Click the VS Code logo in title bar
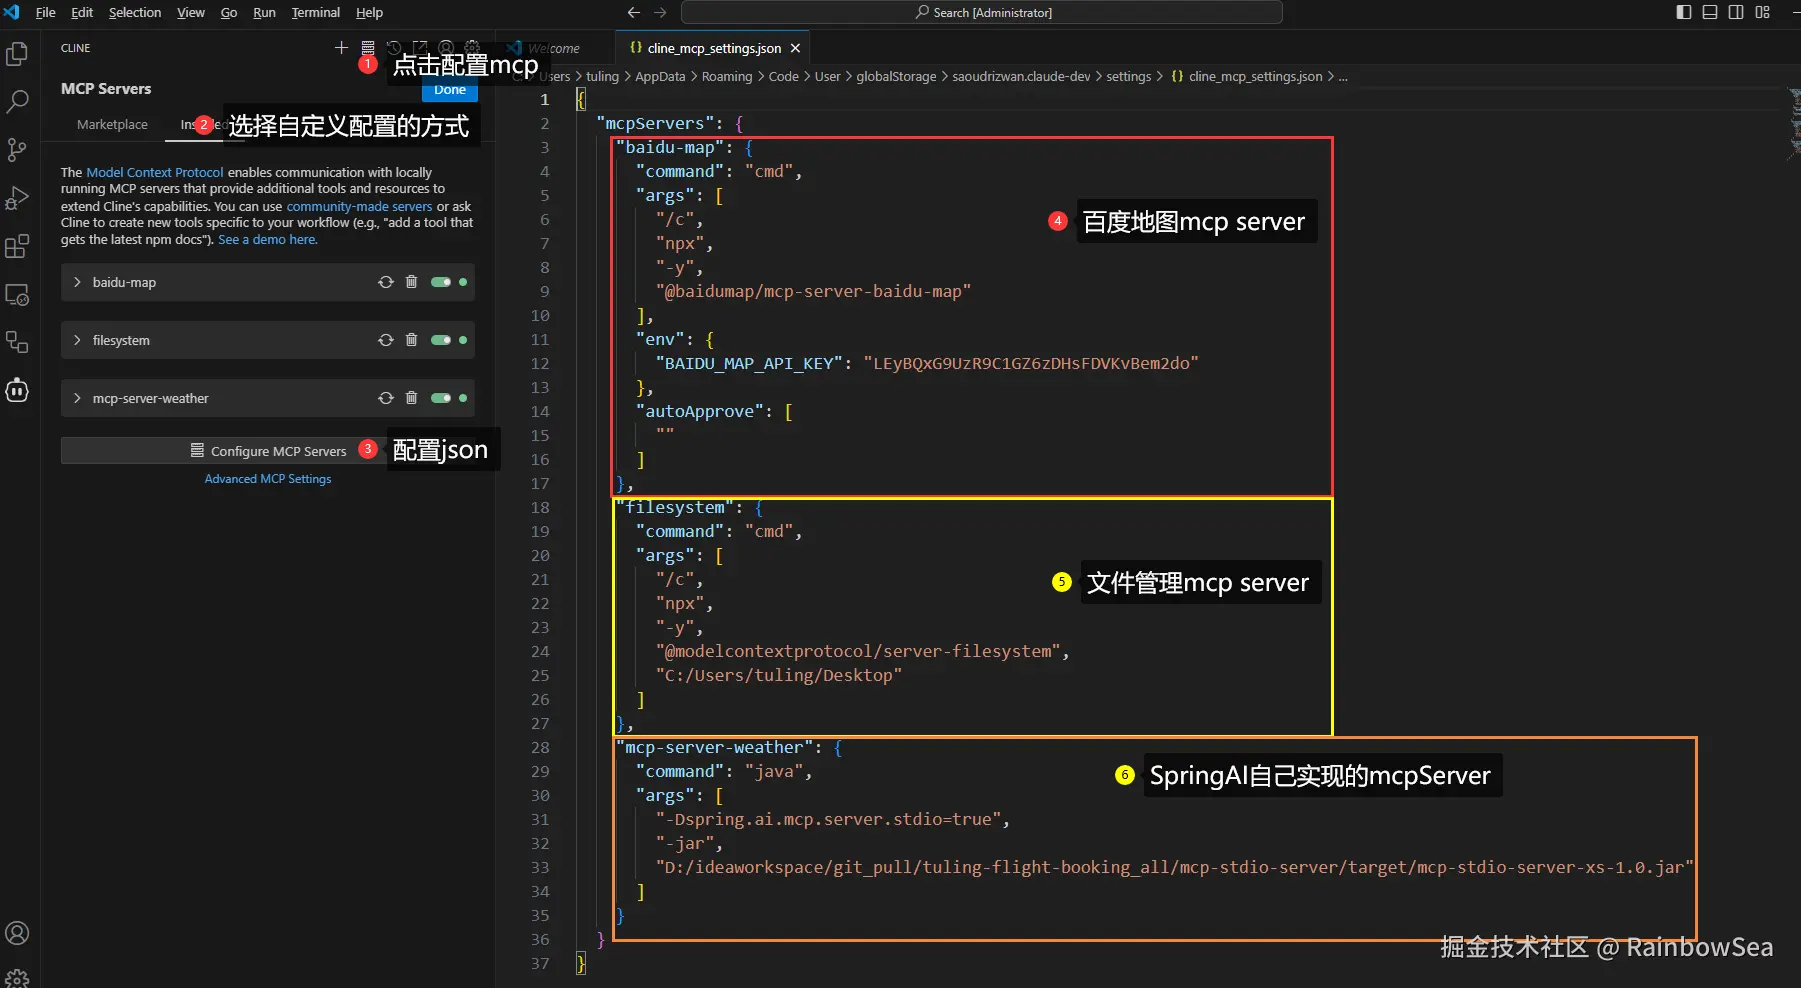Viewport: 1801px width, 988px height. click(12, 12)
